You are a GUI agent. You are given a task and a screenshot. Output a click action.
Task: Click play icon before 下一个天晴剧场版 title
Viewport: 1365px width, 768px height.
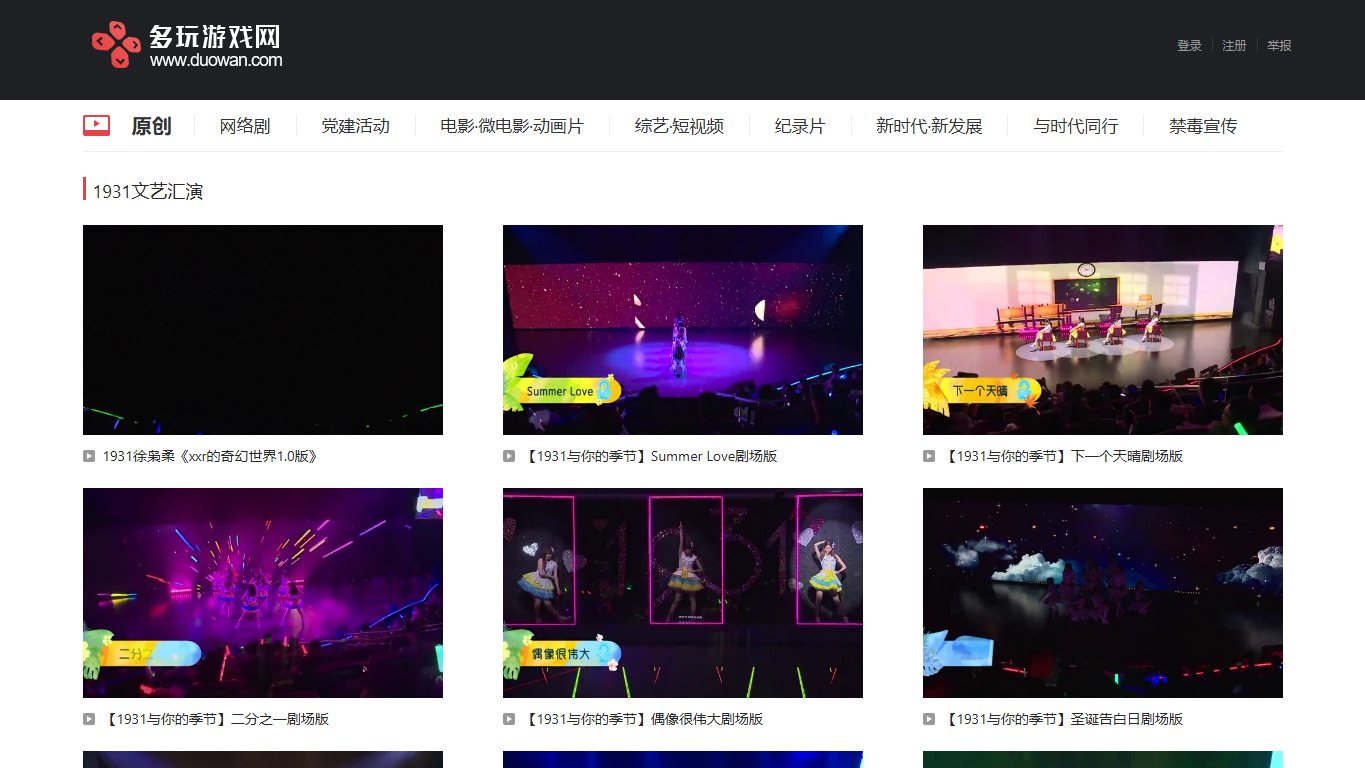(929, 456)
